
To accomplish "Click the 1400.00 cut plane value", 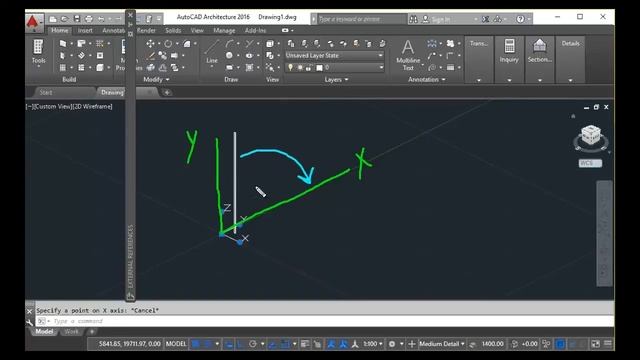I will (x=492, y=344).
